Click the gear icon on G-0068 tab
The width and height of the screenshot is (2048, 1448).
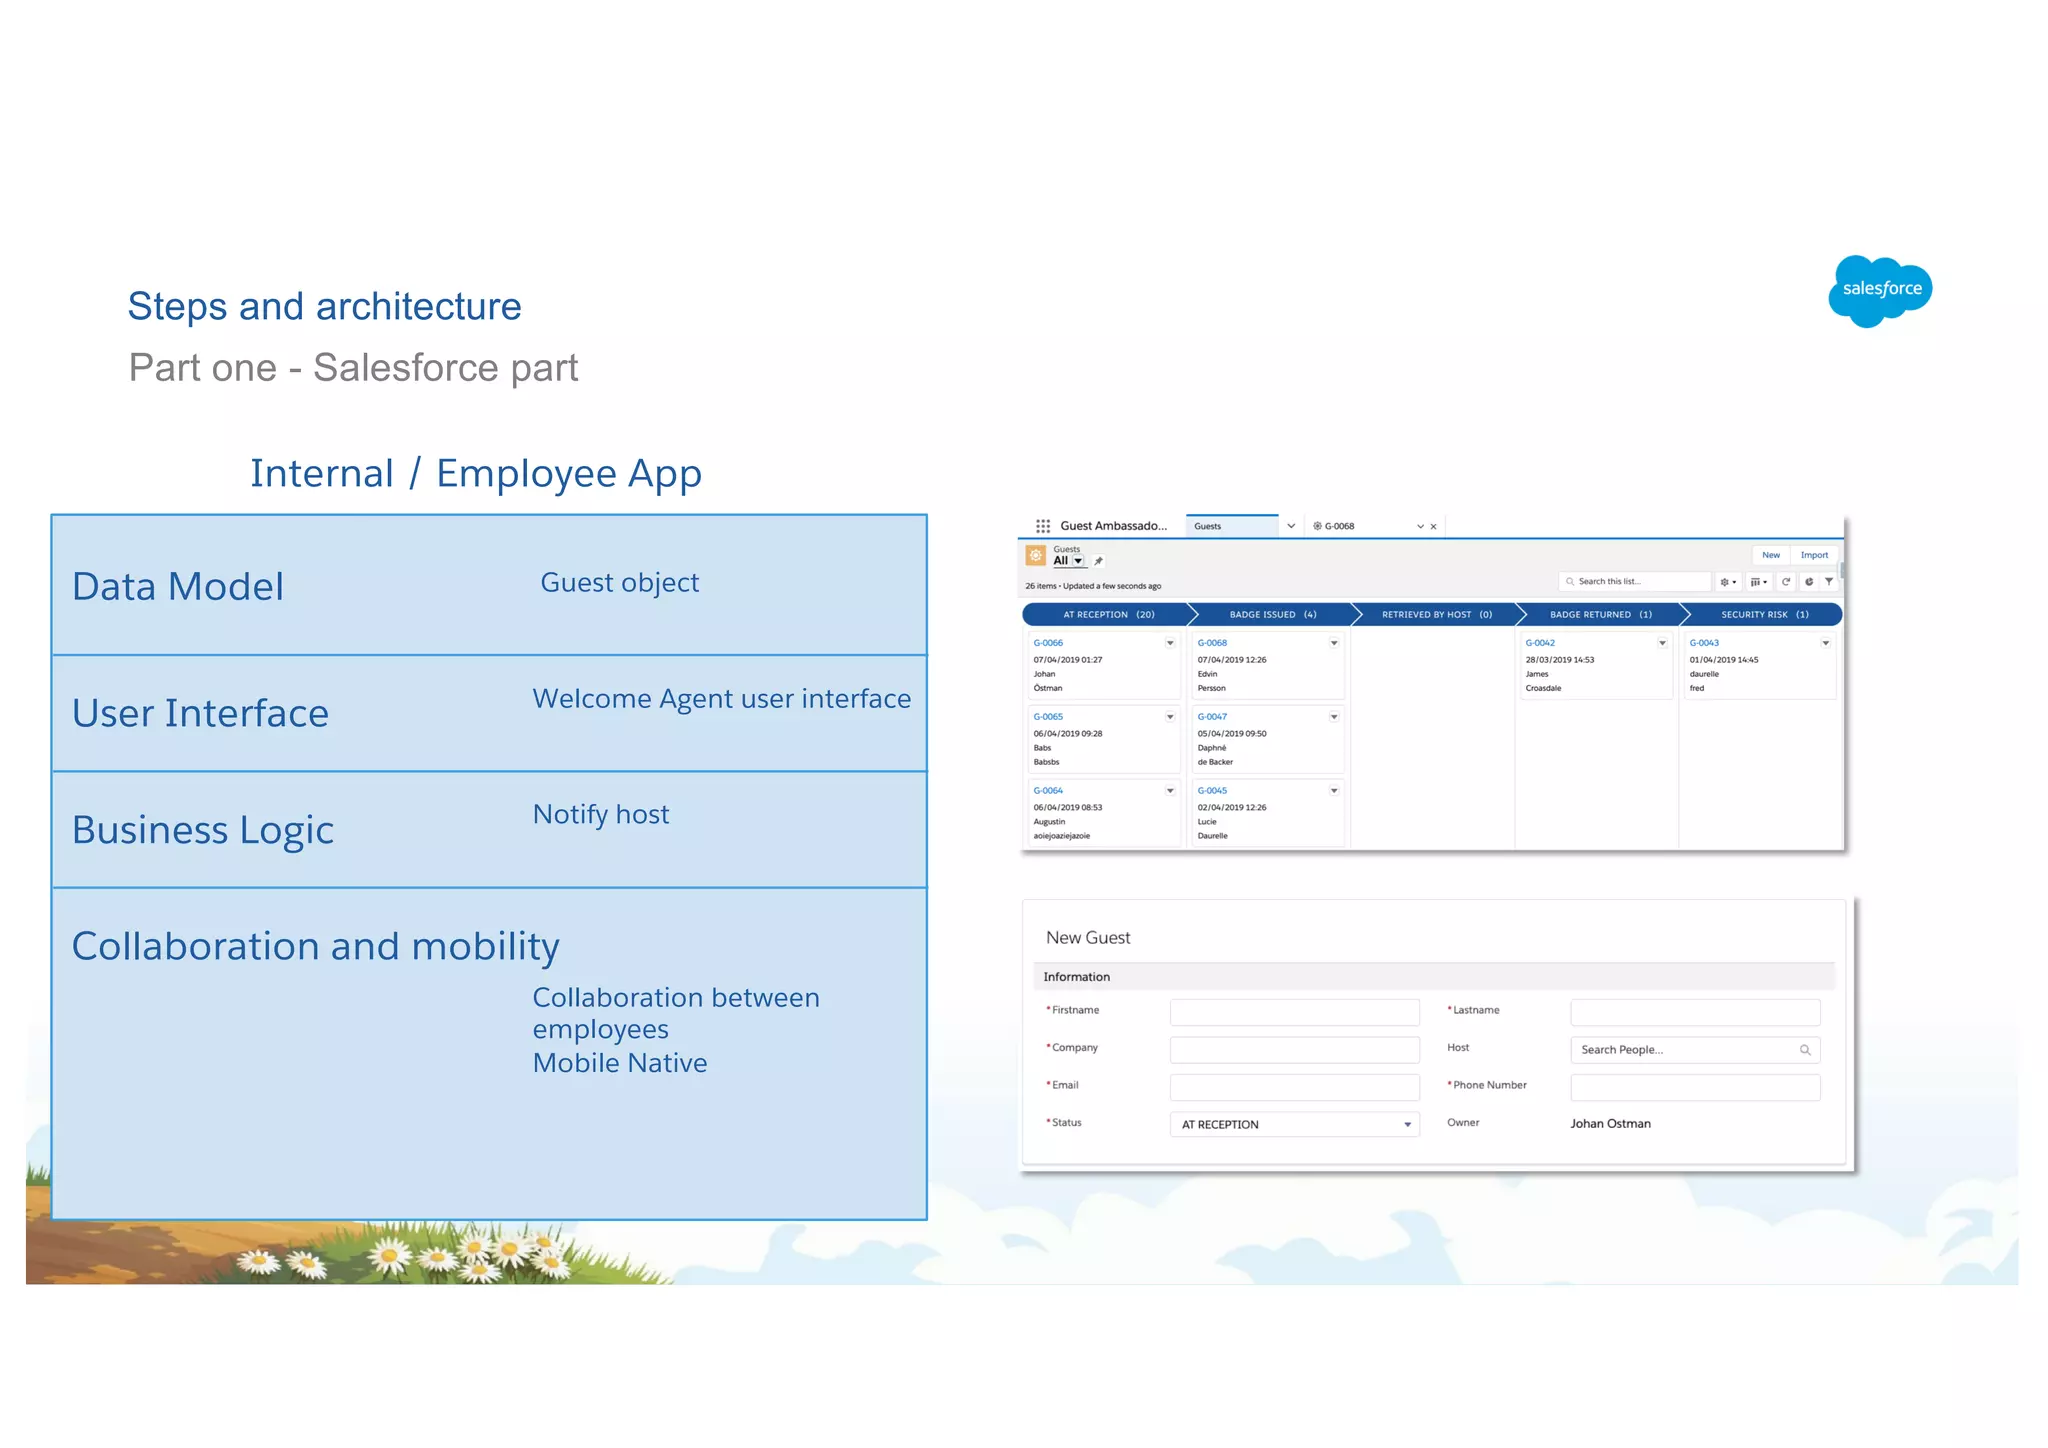1317,526
